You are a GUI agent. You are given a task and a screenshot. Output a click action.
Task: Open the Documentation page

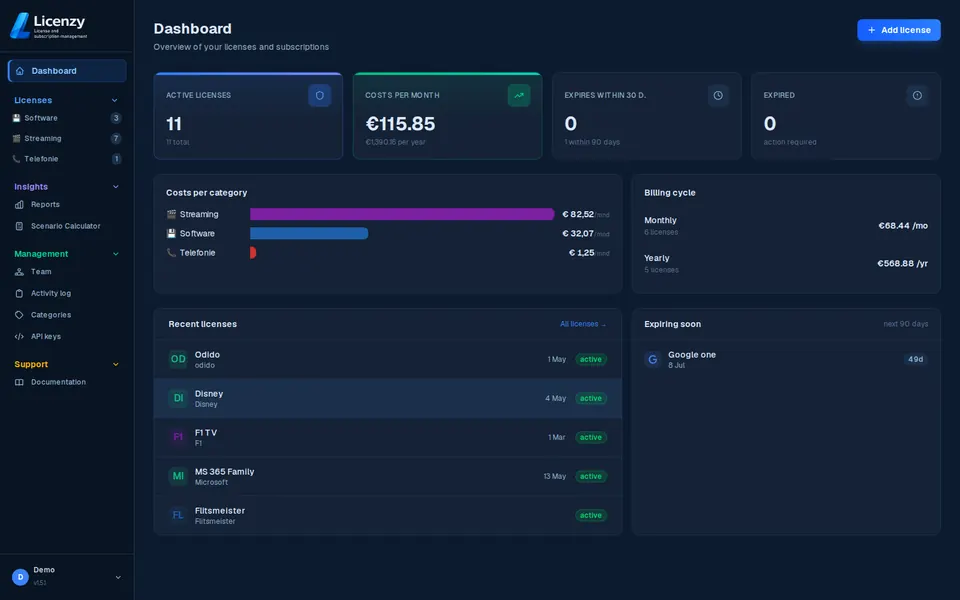coord(67,382)
